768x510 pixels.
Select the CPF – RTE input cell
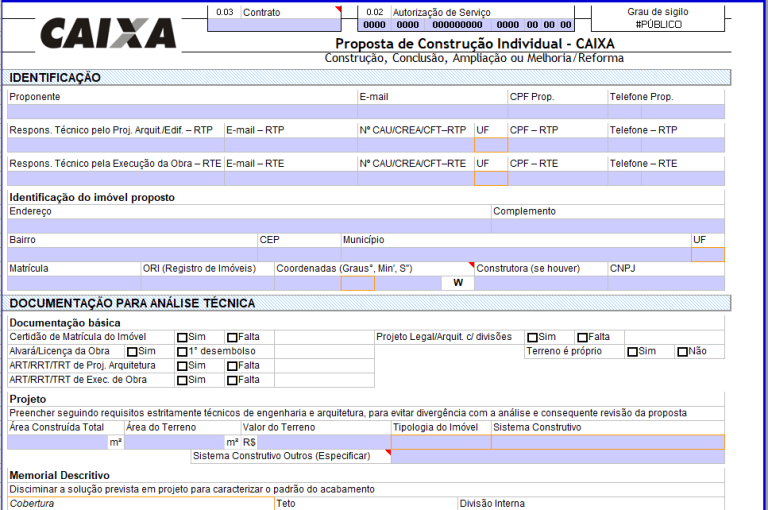pyautogui.click(x=558, y=178)
